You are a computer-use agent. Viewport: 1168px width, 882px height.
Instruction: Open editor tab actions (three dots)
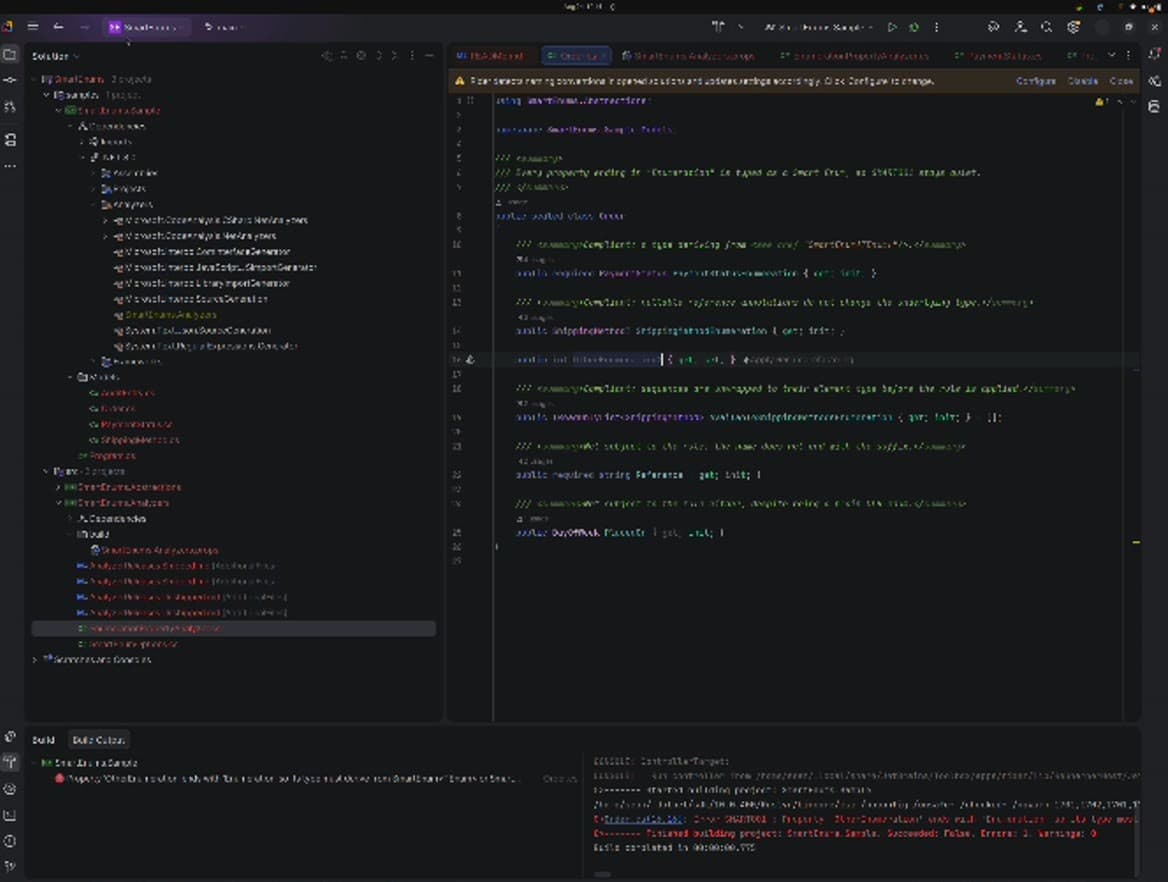(x=1129, y=56)
